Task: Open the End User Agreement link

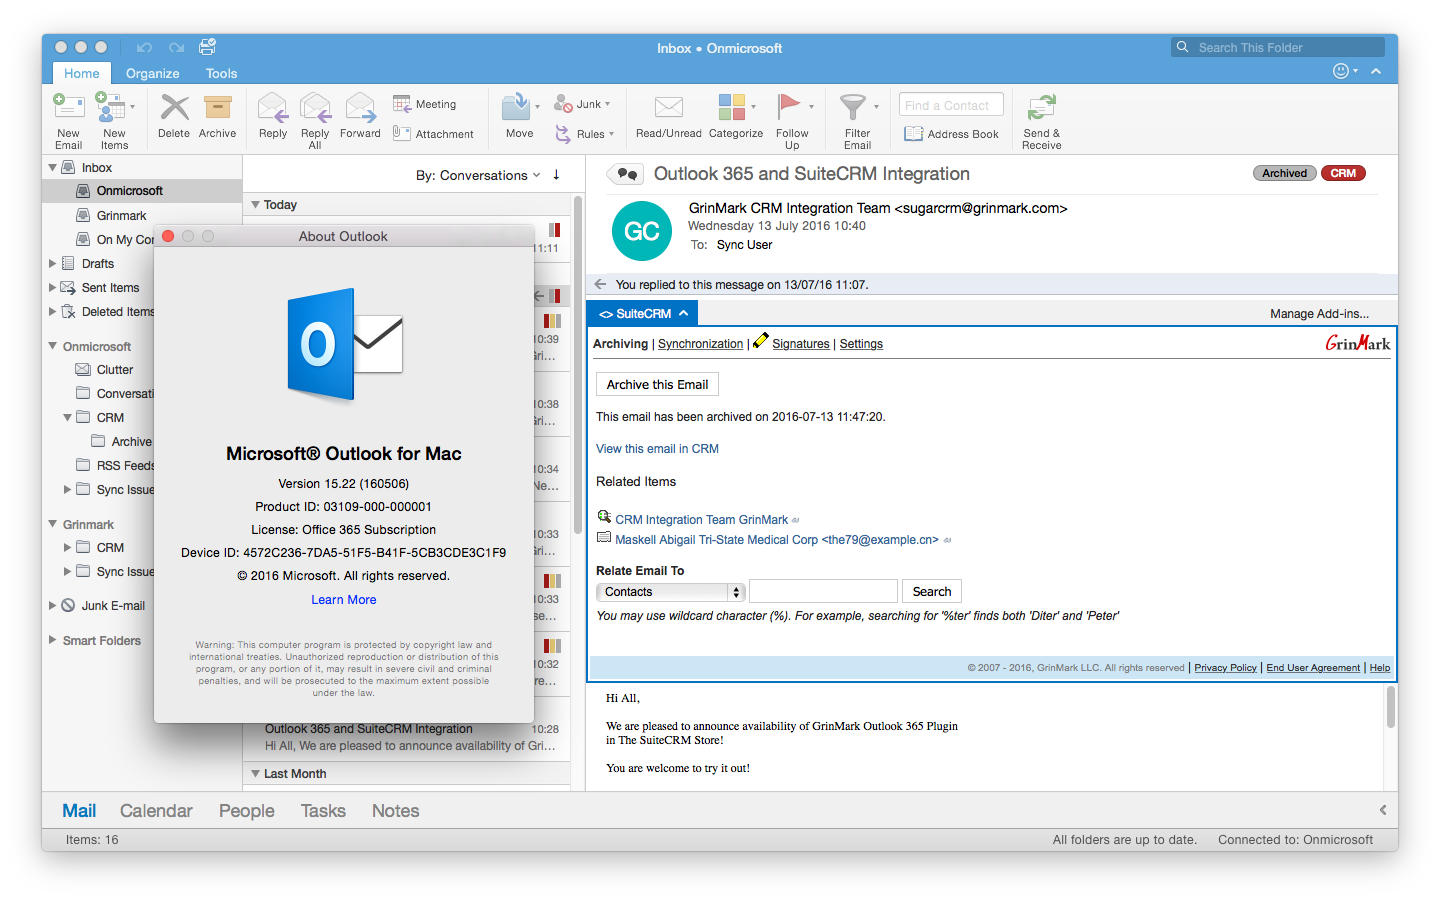Action: 1313,668
